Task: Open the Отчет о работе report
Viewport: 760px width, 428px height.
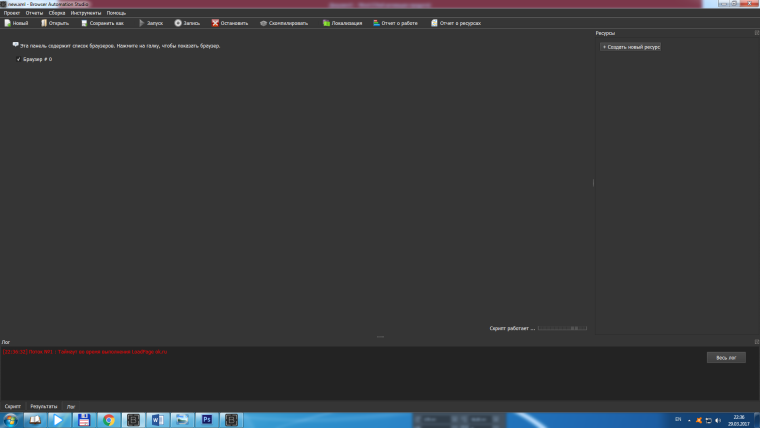Action: coord(395,22)
